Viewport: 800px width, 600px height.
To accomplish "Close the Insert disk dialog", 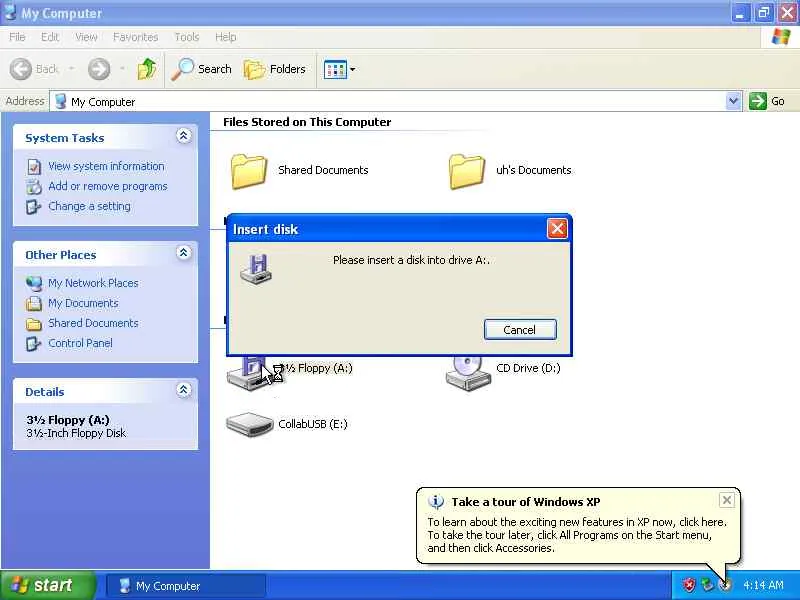I will (x=557, y=229).
